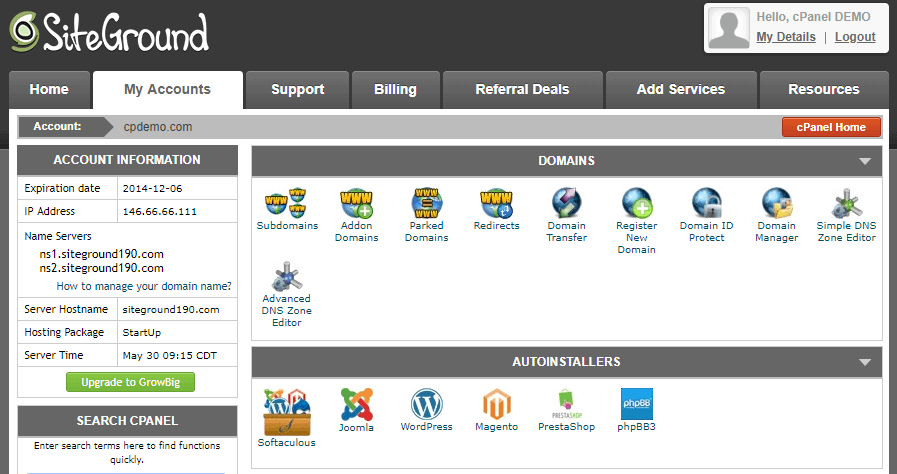Open the Billing tab

click(x=395, y=90)
